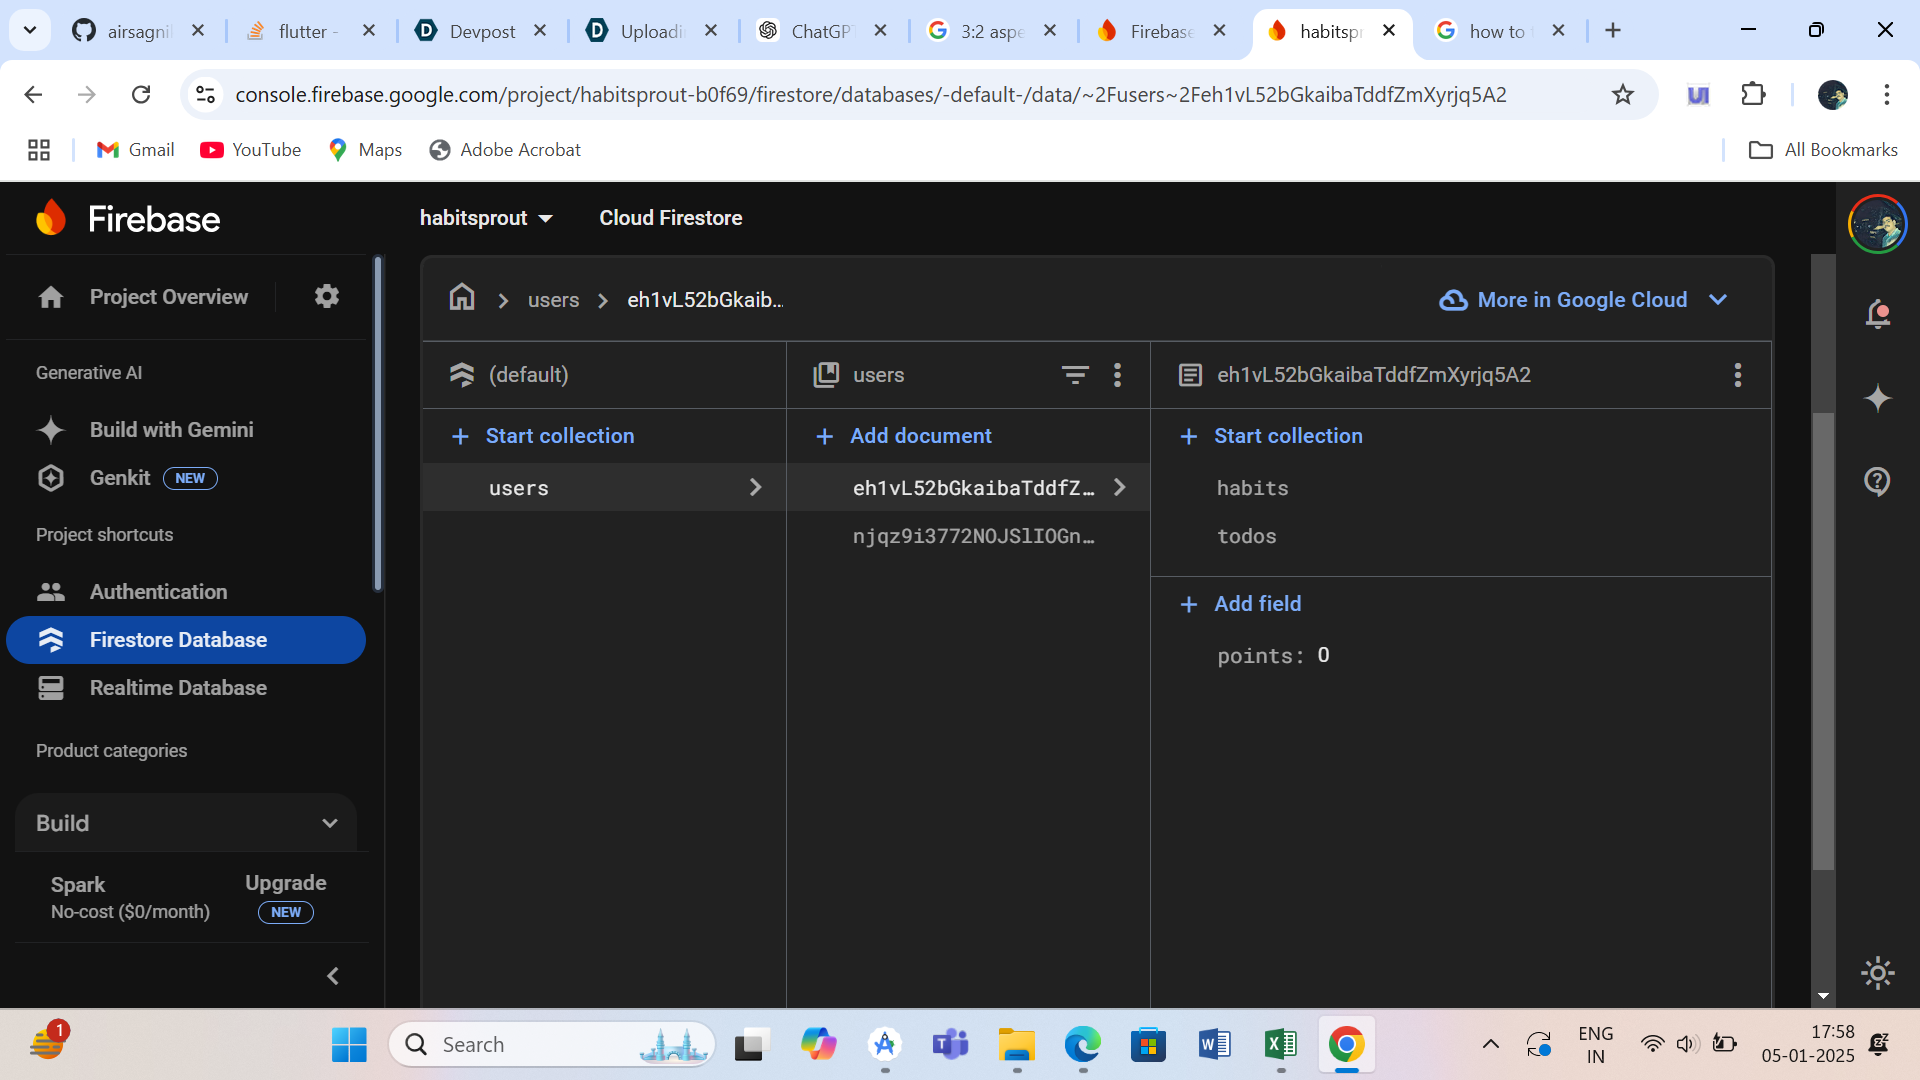
Task: Open the help question mark icon
Action: coord(1877,481)
